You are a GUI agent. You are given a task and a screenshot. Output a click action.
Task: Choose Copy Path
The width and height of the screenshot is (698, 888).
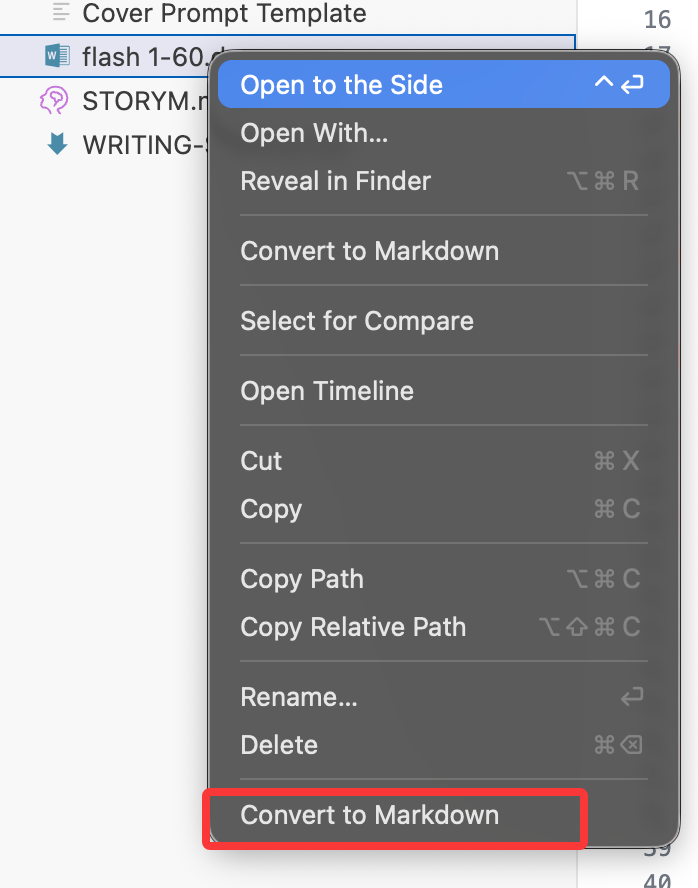pyautogui.click(x=444, y=579)
